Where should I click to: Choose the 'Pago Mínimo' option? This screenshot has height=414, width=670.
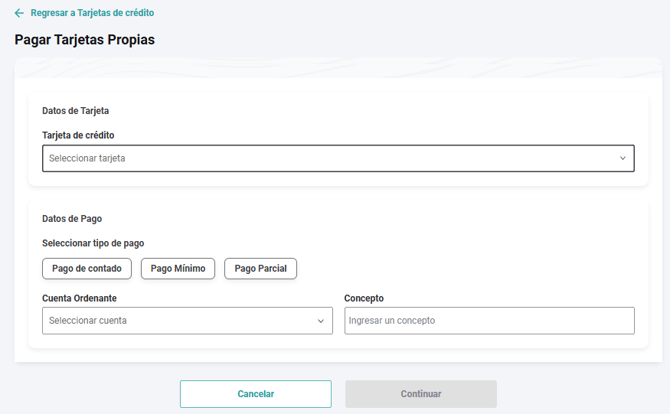(178, 269)
